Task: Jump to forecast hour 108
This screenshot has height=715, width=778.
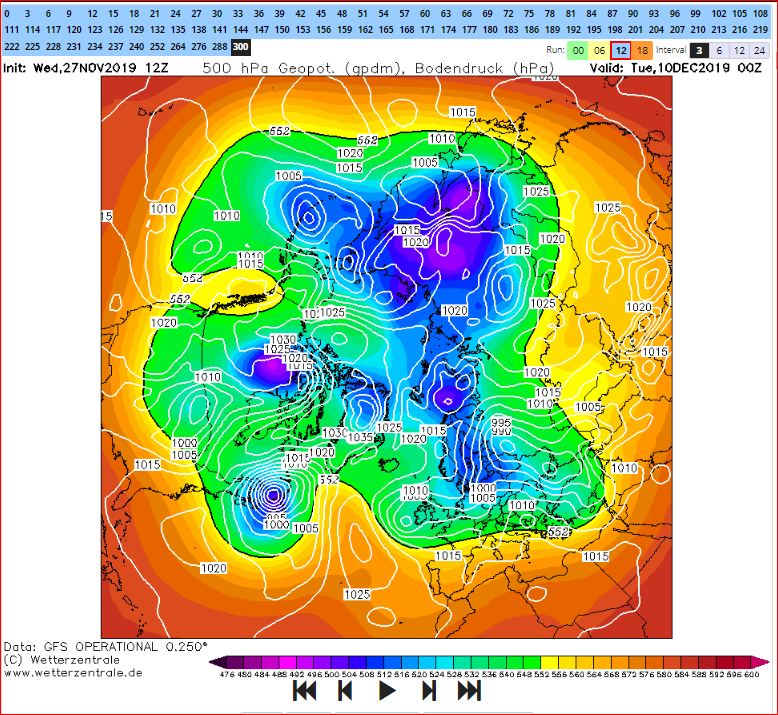Action: coord(760,14)
